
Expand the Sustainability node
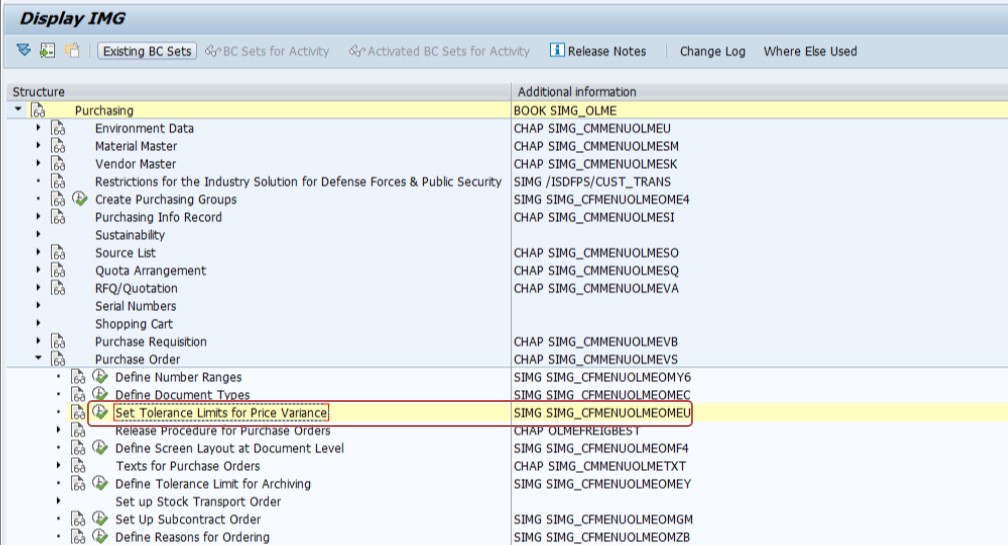click(x=39, y=235)
